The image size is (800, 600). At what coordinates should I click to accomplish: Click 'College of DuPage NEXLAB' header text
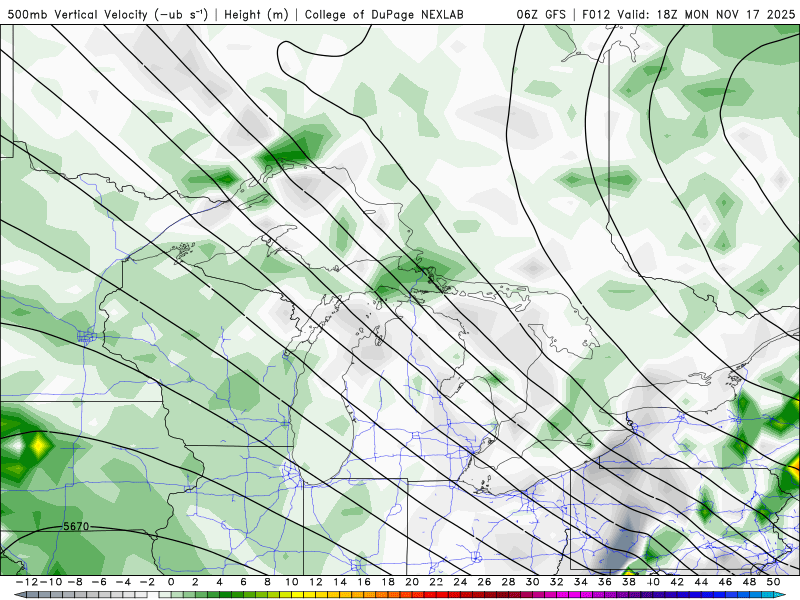point(384,15)
